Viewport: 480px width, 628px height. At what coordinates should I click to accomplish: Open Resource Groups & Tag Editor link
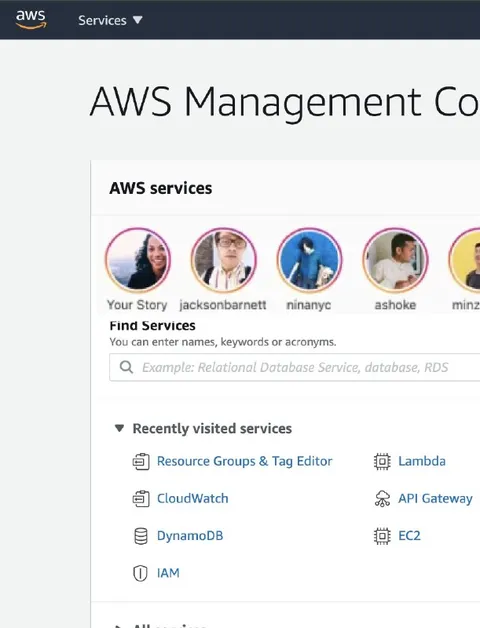click(x=244, y=461)
